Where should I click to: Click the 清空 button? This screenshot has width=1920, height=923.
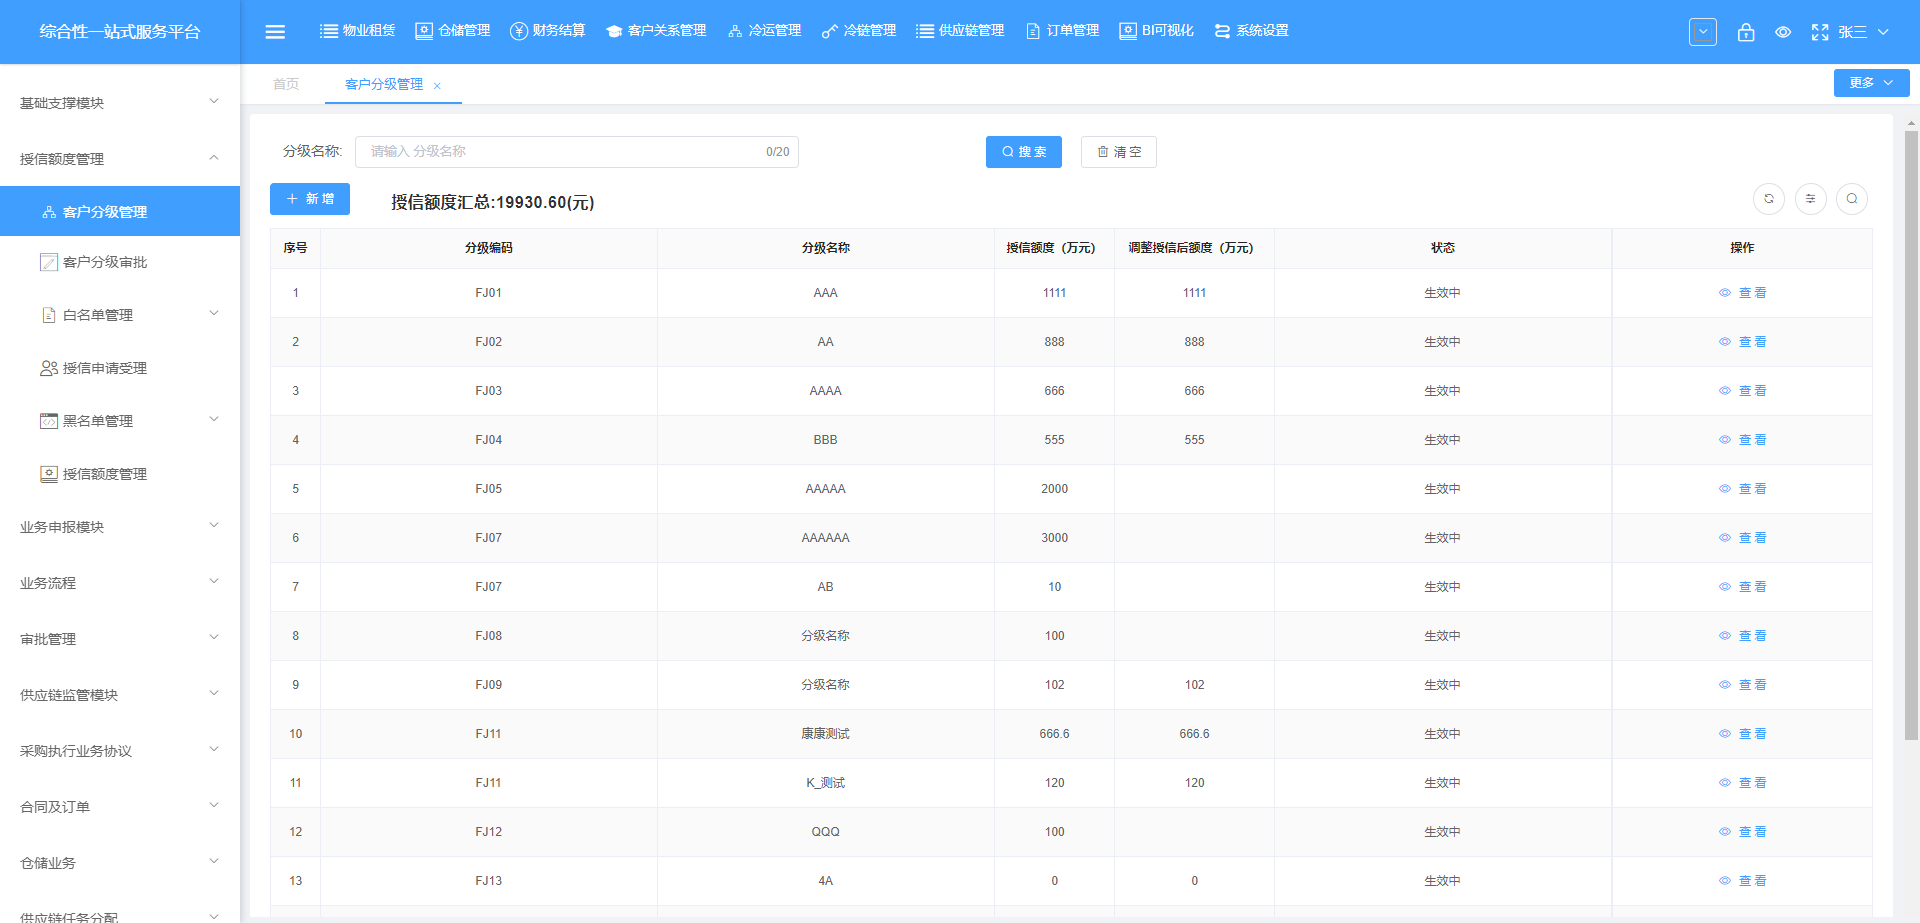1118,152
